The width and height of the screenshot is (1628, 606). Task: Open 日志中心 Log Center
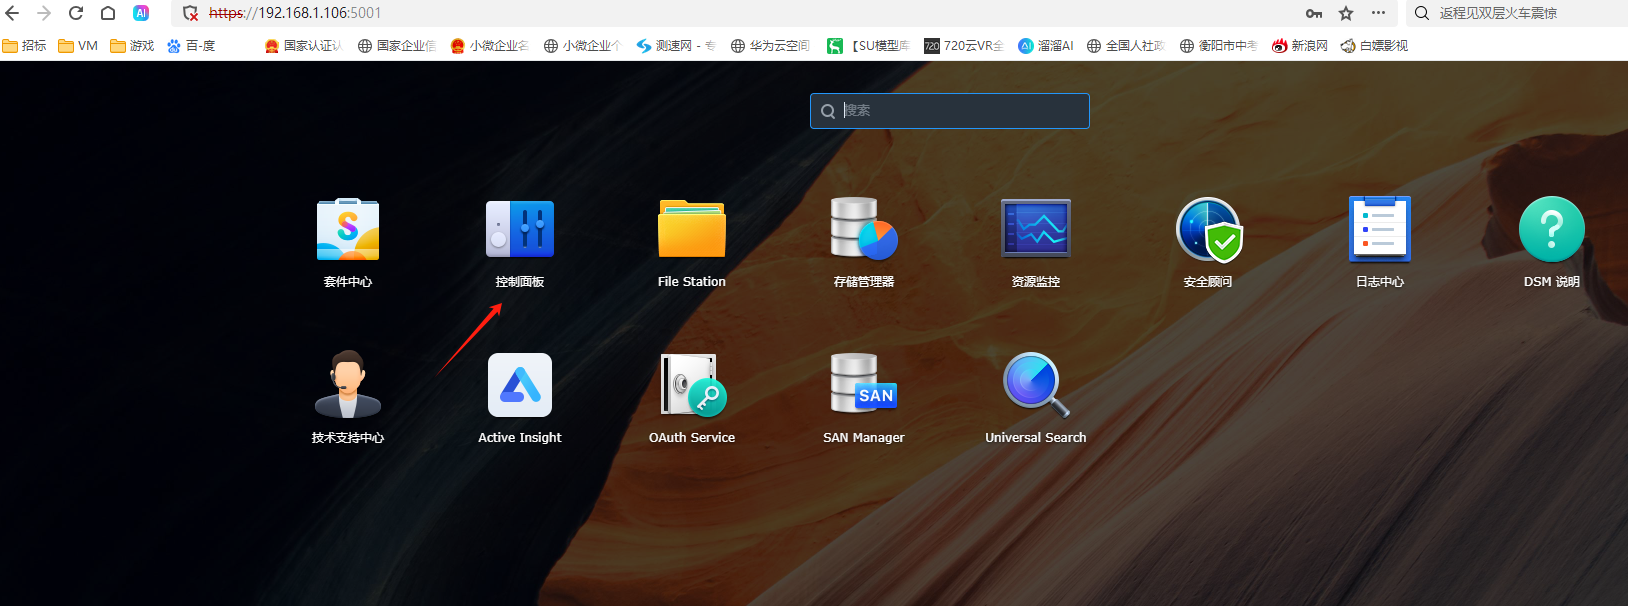(1380, 230)
